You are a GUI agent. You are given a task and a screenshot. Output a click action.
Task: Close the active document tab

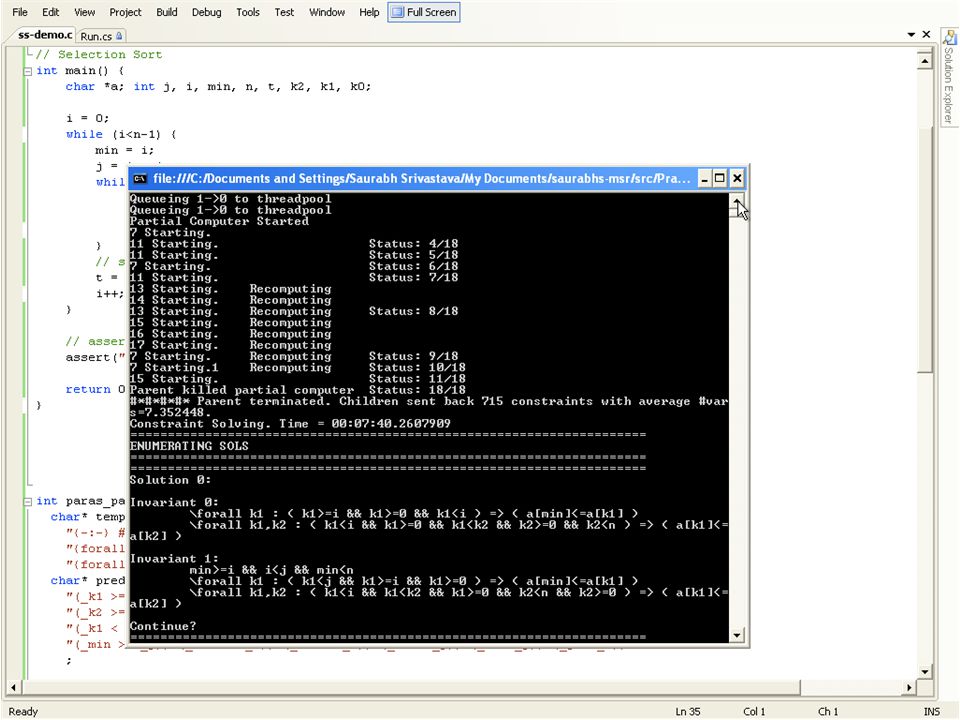[926, 34]
